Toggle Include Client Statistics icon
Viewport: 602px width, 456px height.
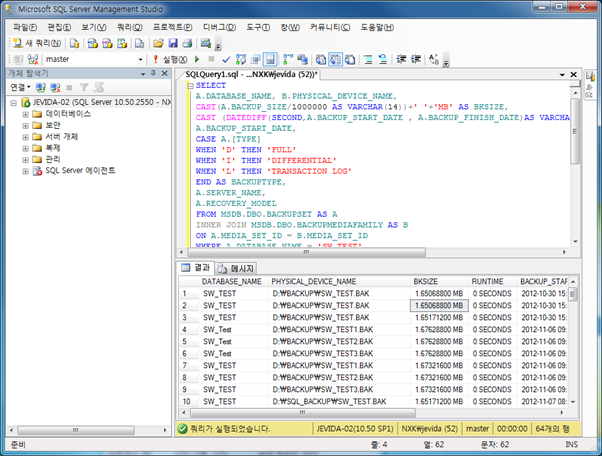click(x=302, y=59)
